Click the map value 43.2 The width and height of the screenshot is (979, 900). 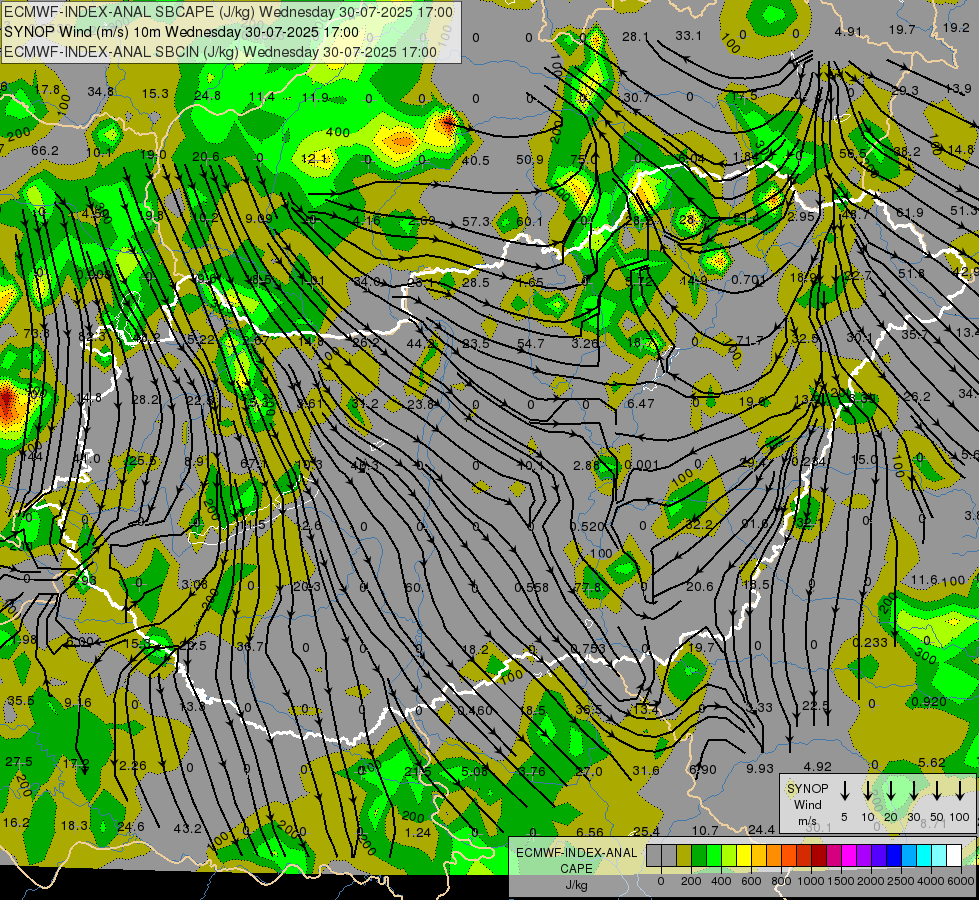(187, 829)
